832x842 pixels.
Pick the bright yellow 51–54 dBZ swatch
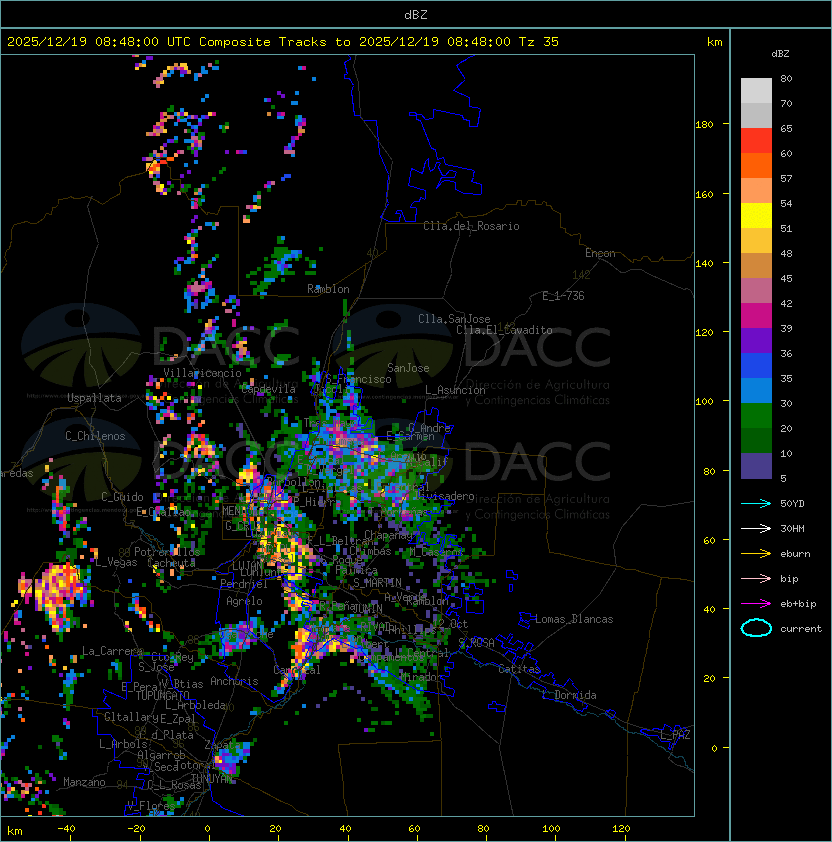tap(756, 215)
